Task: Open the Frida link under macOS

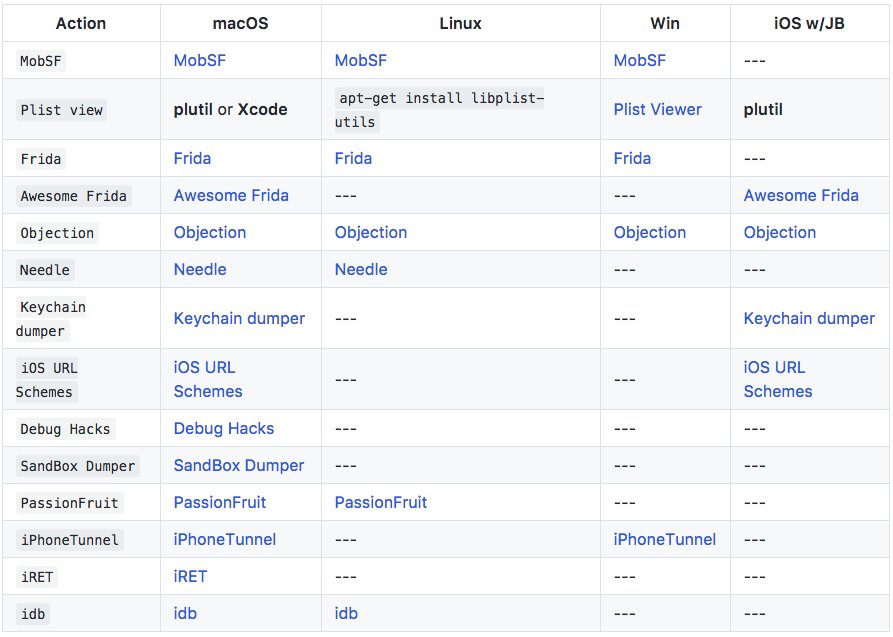Action: point(192,158)
